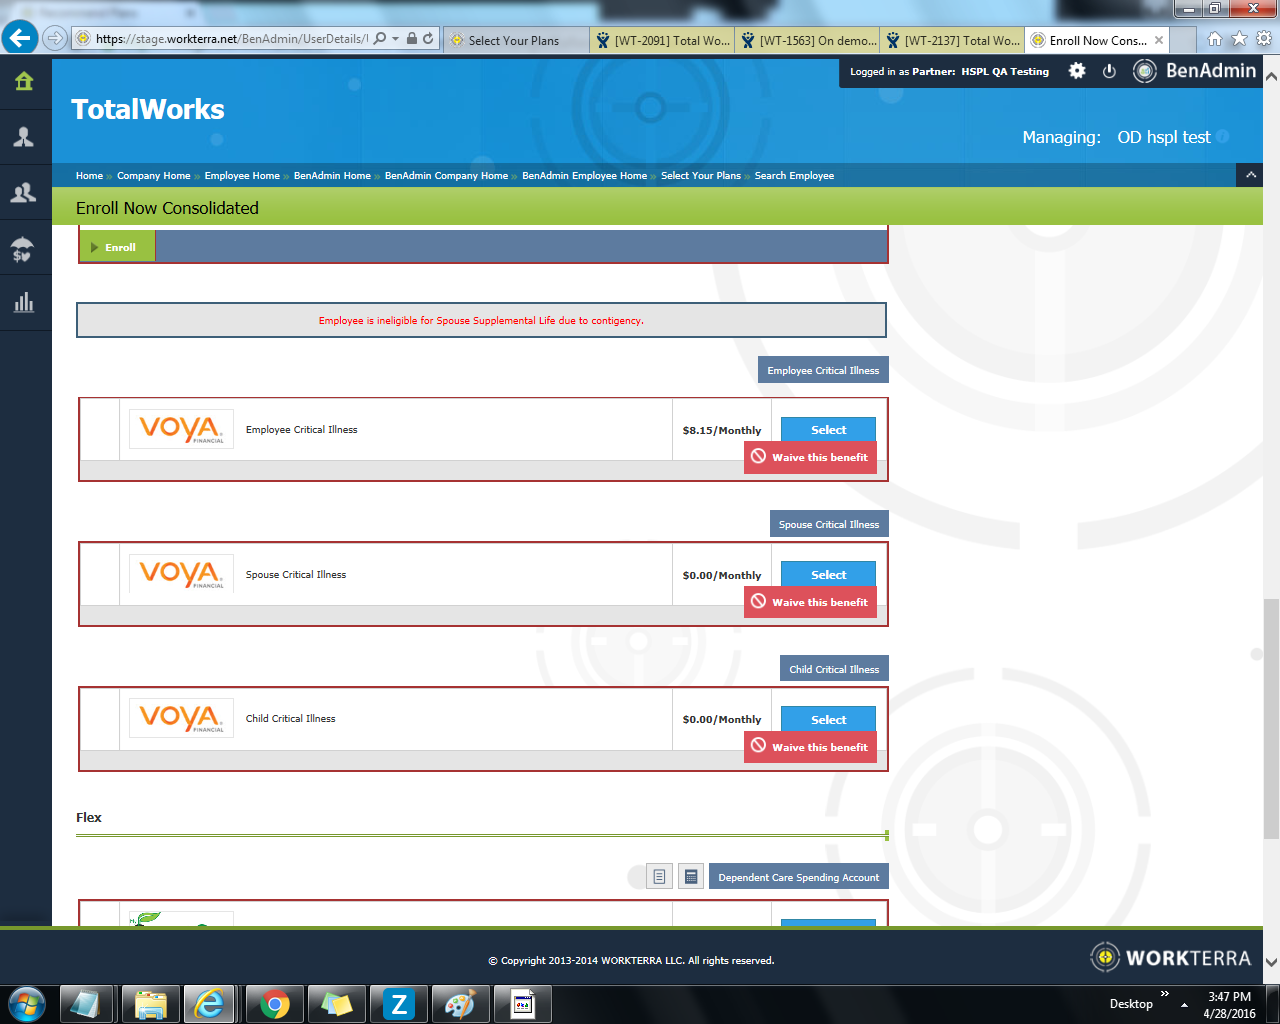Click the logout power icon

point(1109,71)
